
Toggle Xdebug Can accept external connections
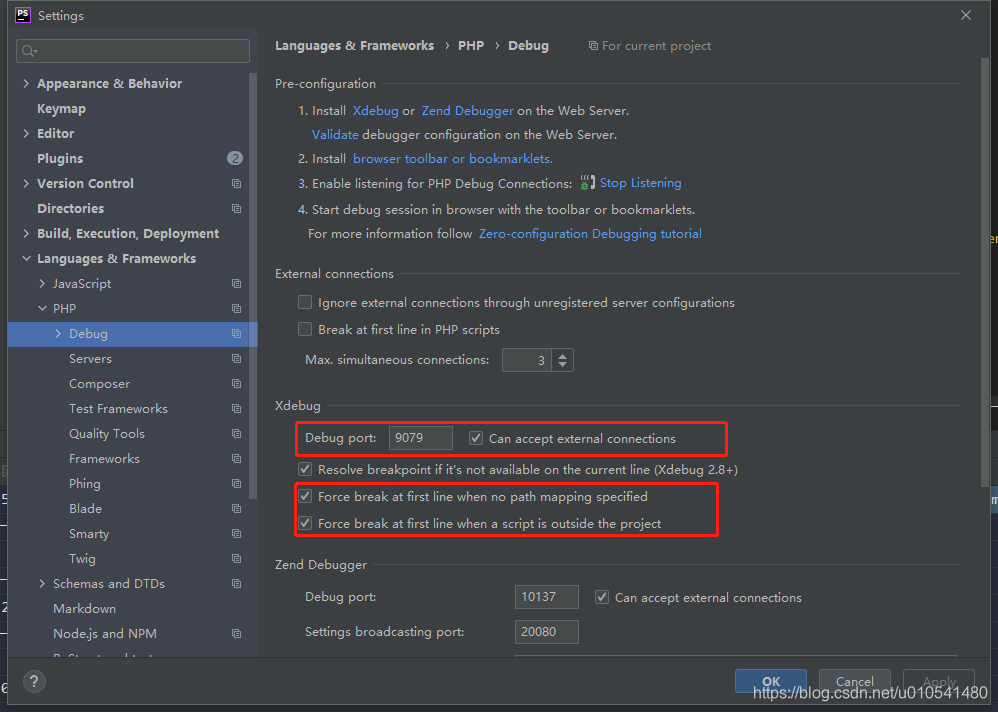coord(475,438)
